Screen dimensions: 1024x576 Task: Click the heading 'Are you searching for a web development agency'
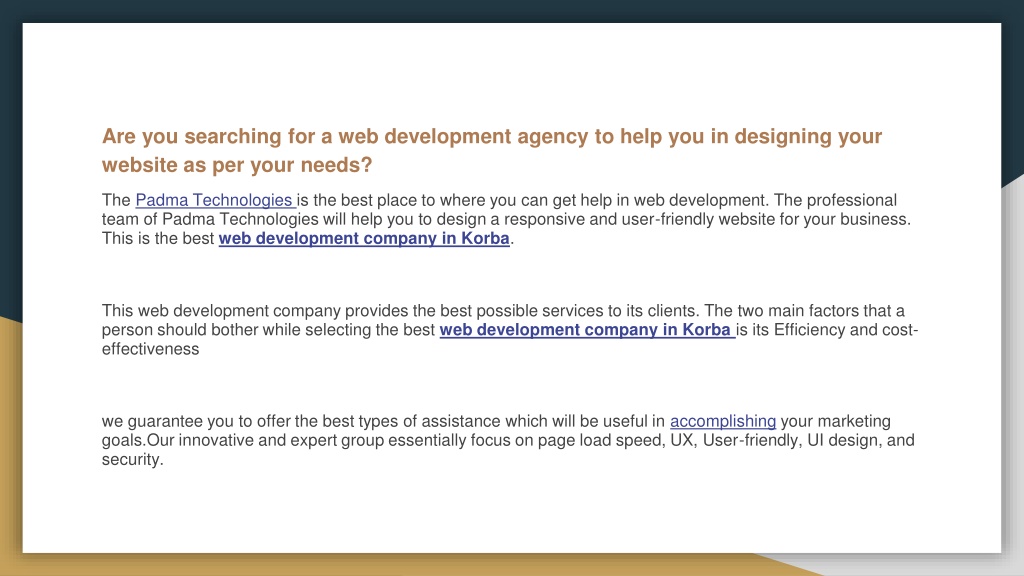pyautogui.click(x=492, y=150)
